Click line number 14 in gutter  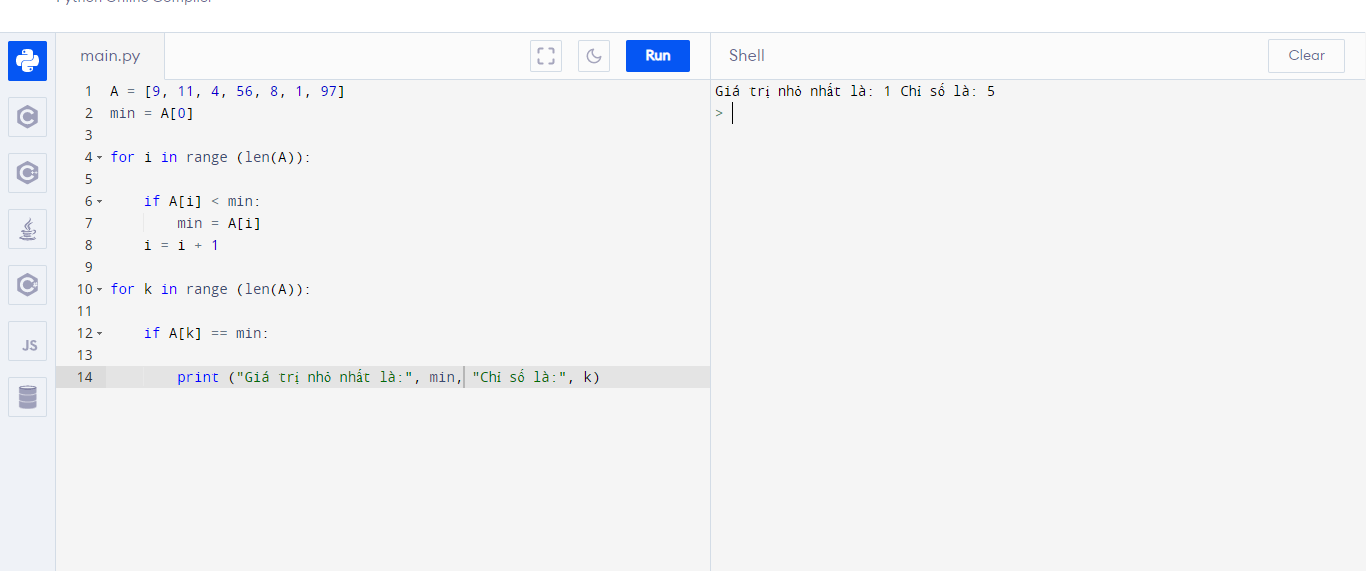(84, 377)
